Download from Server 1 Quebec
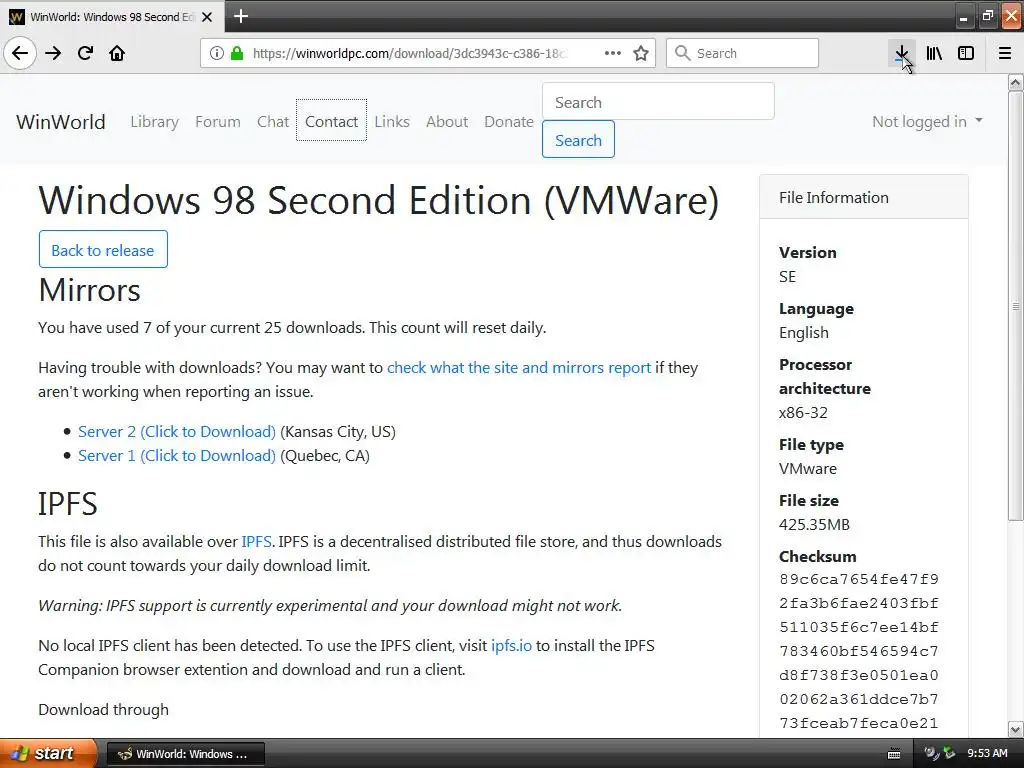1024x768 pixels. pyautogui.click(x=176, y=456)
